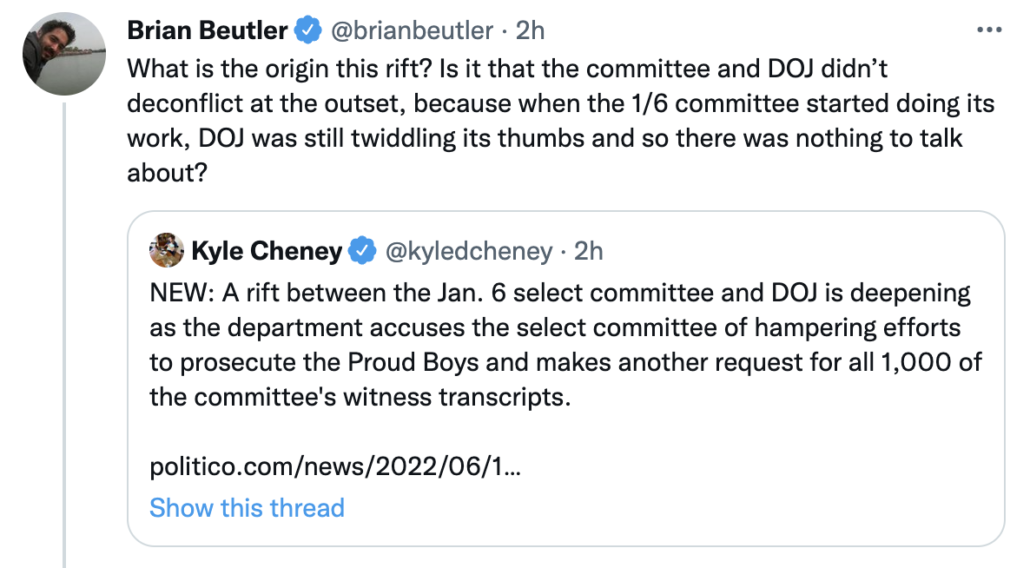Screen dimensions: 1030x568
Task: Open Brian Beutler's profile photo
Action: (x=65, y=53)
